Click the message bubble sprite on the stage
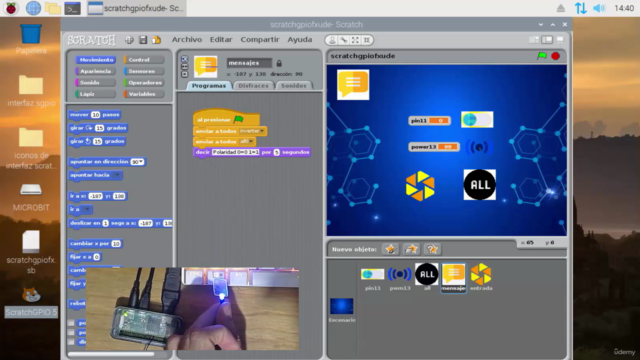This screenshot has height=360, width=640. point(353,84)
